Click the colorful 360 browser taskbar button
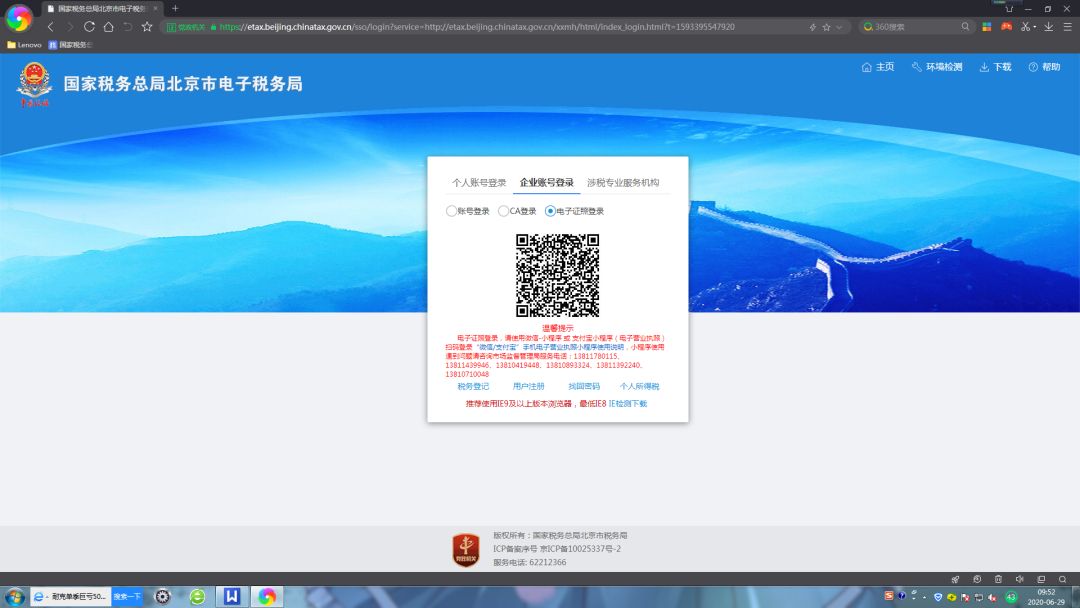1080x608 pixels. [x=267, y=597]
